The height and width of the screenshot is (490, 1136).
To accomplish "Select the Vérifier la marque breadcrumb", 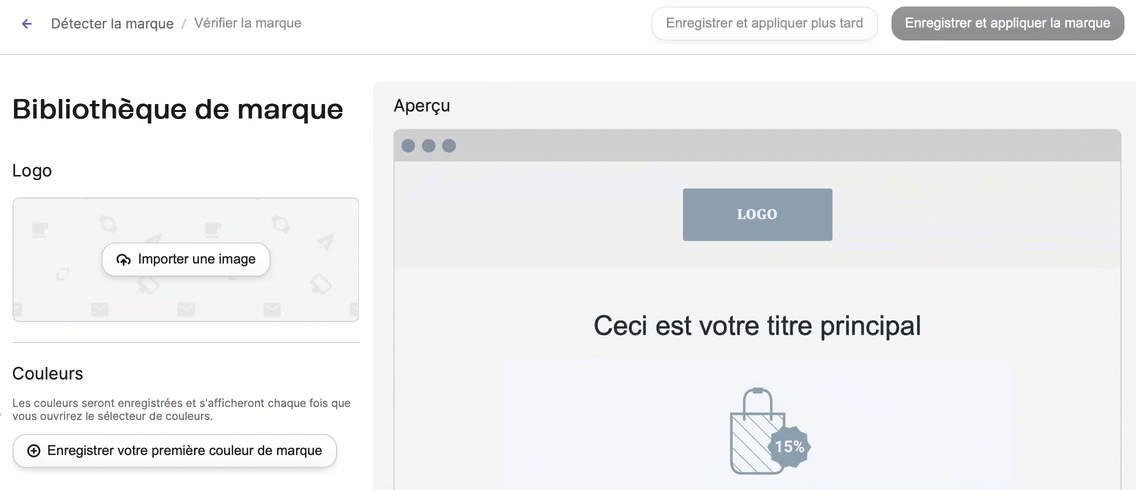I will (247, 23).
